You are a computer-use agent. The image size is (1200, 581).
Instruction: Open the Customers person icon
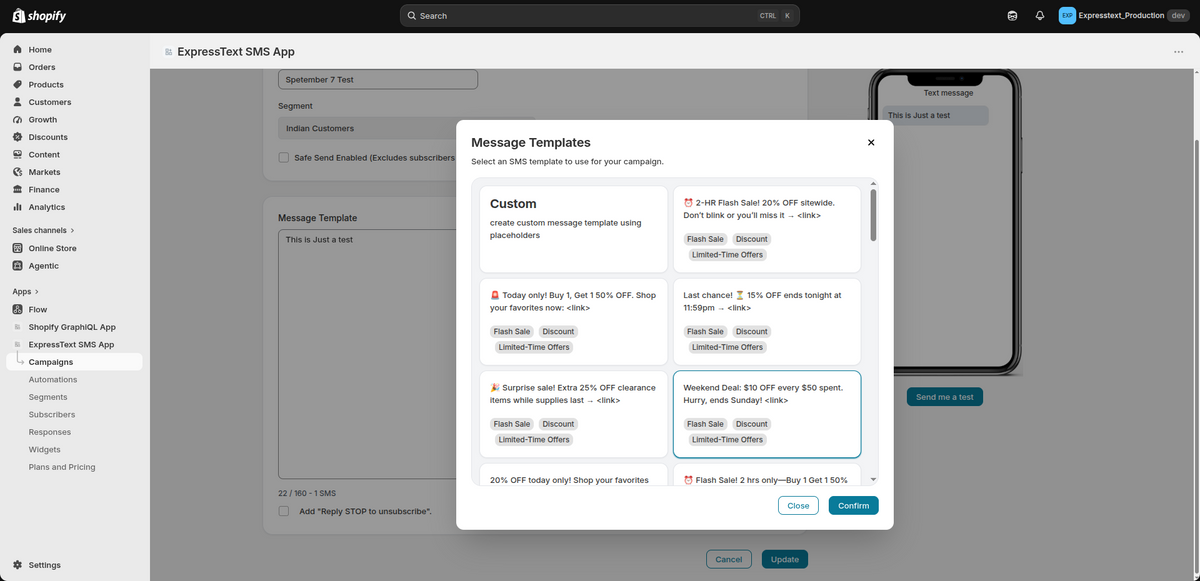pos(18,102)
